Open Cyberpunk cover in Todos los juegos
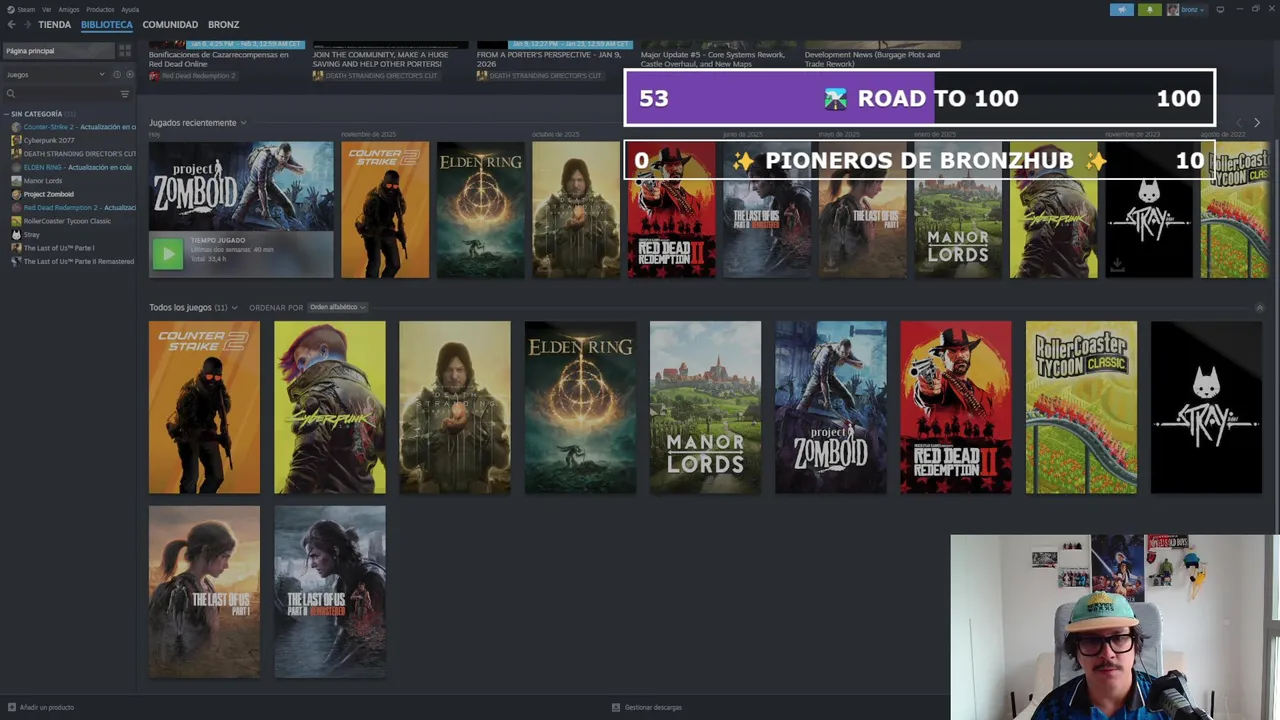The image size is (1280, 720). (x=329, y=407)
